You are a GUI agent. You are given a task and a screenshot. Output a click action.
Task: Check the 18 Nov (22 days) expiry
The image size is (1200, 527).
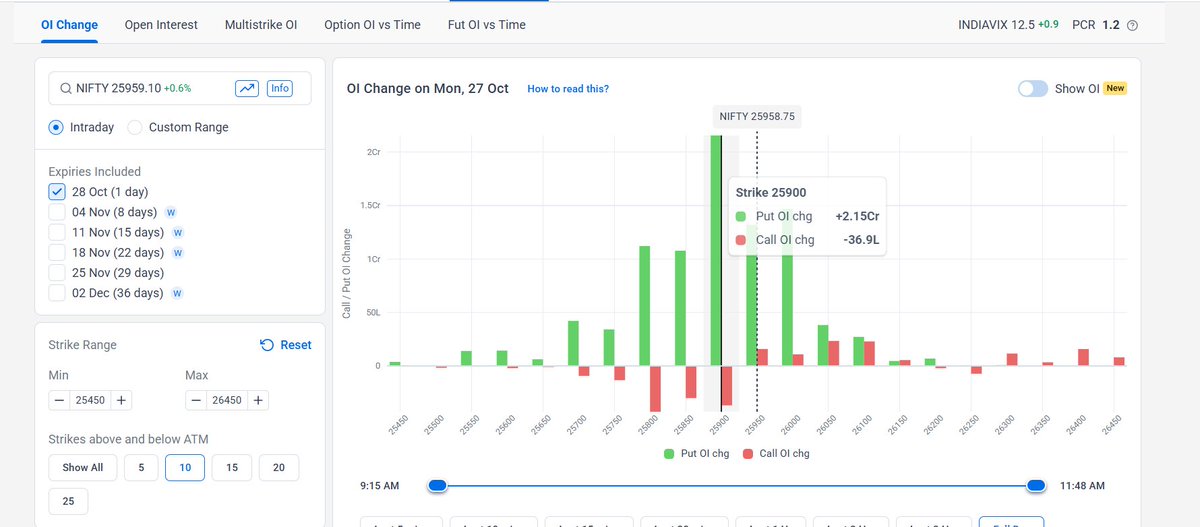click(57, 253)
